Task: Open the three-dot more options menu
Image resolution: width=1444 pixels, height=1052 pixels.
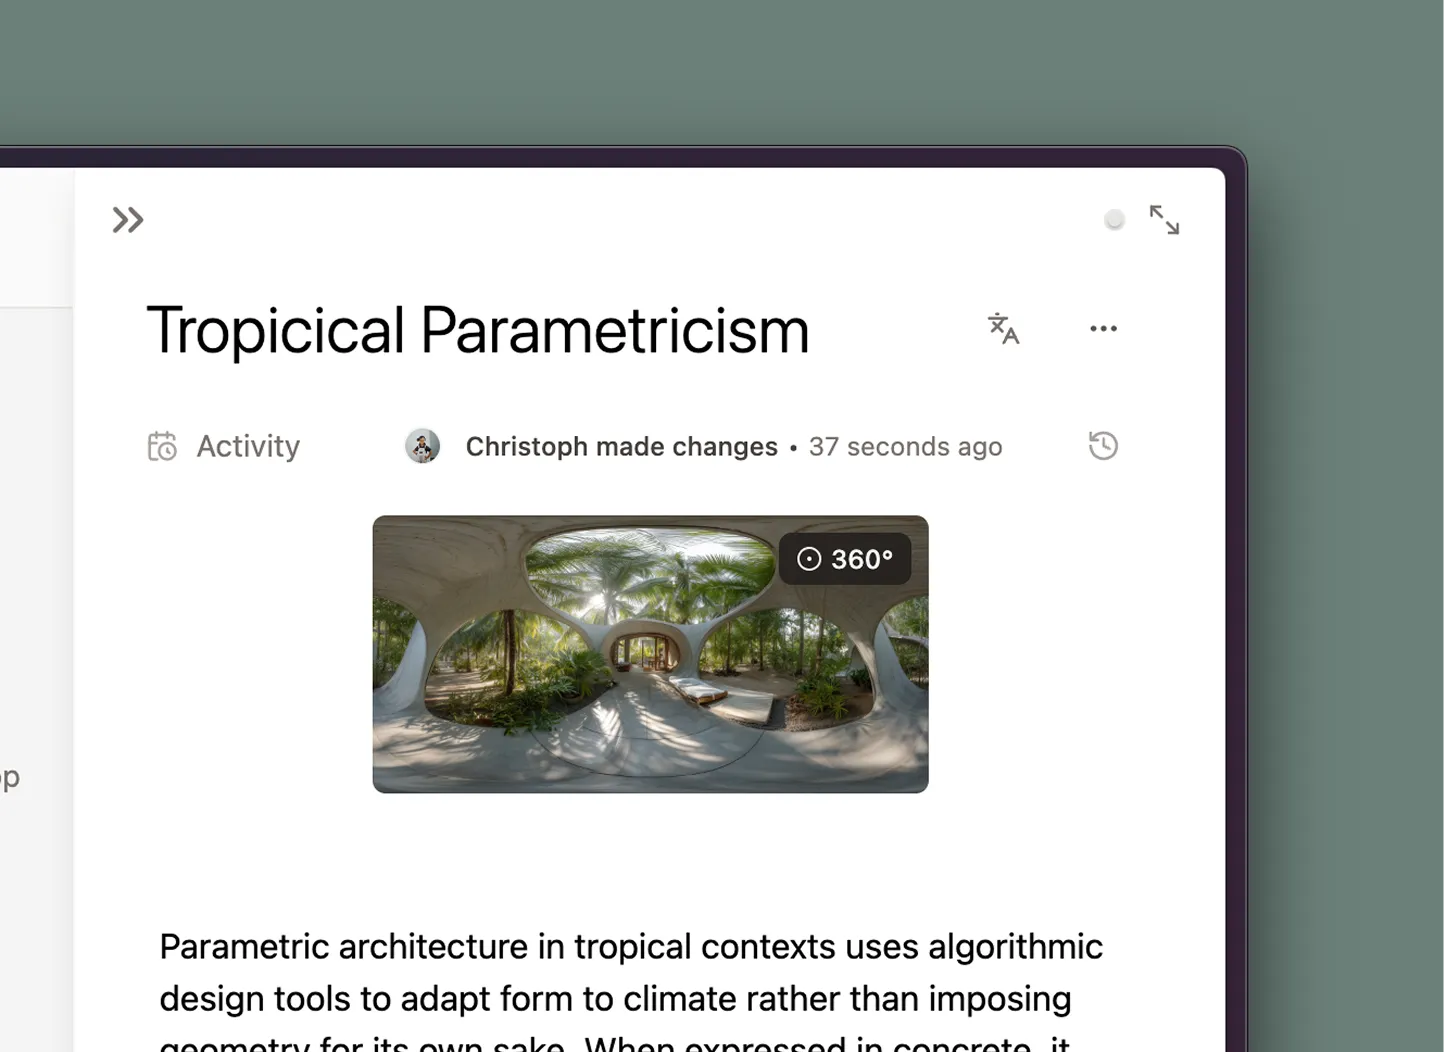Action: click(x=1103, y=329)
